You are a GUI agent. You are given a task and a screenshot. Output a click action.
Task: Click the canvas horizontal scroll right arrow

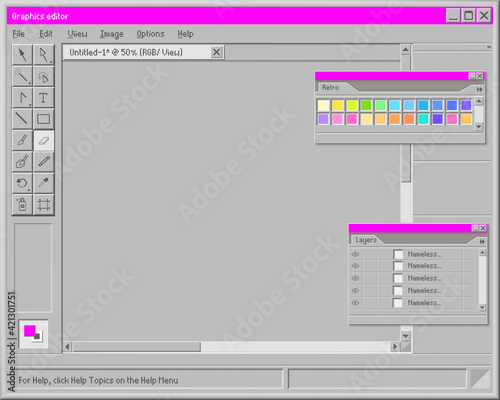point(395,347)
